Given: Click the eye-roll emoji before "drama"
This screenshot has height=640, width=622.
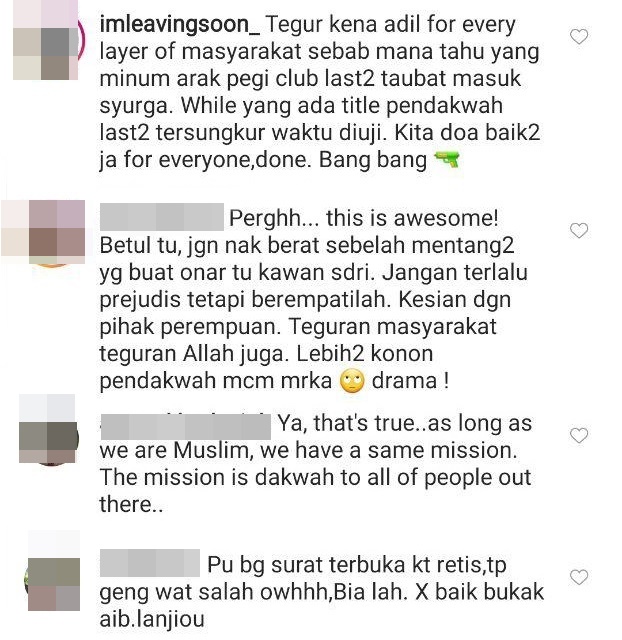Looking at the screenshot, I should [352, 381].
